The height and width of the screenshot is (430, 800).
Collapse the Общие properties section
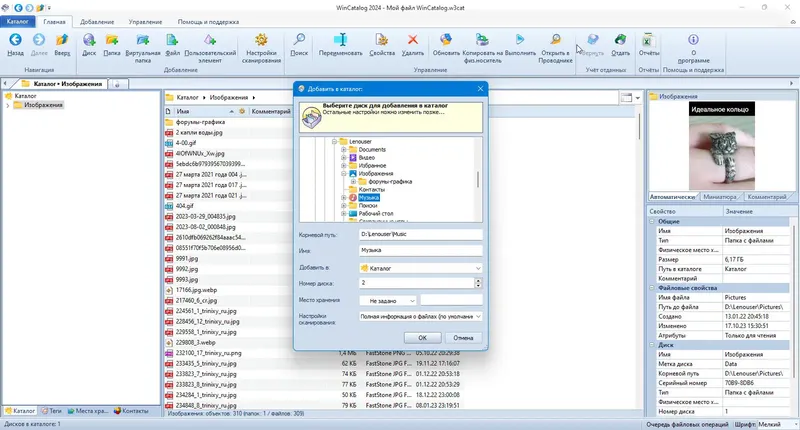652,221
